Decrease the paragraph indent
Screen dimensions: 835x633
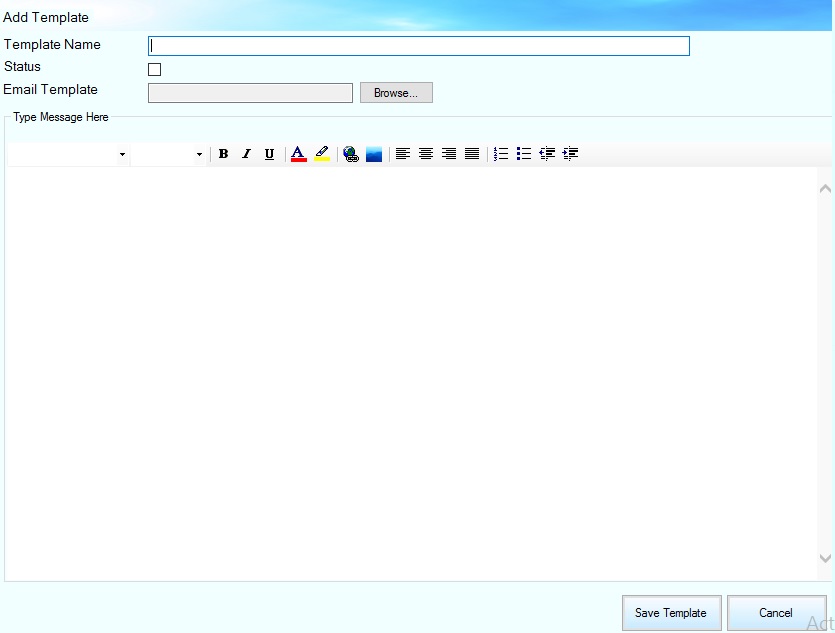(x=547, y=154)
